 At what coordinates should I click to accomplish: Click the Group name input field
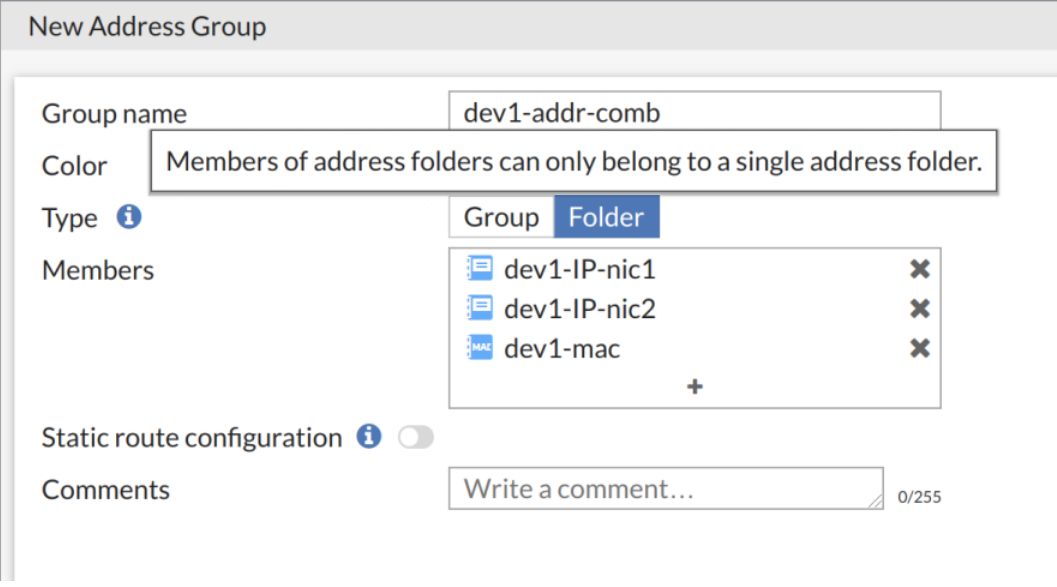[695, 112]
